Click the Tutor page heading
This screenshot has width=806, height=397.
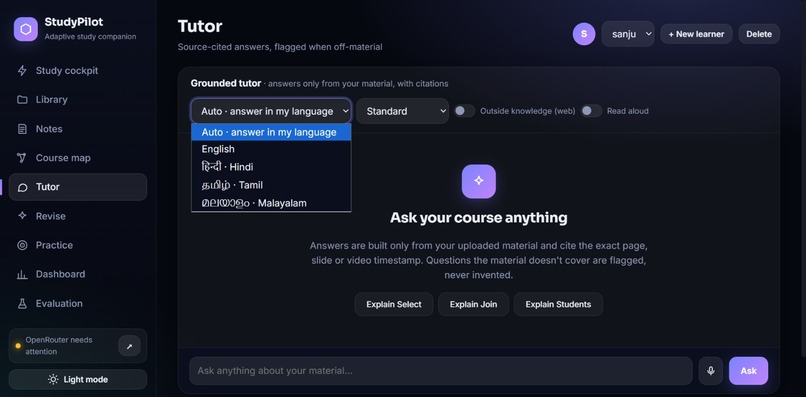click(x=200, y=26)
